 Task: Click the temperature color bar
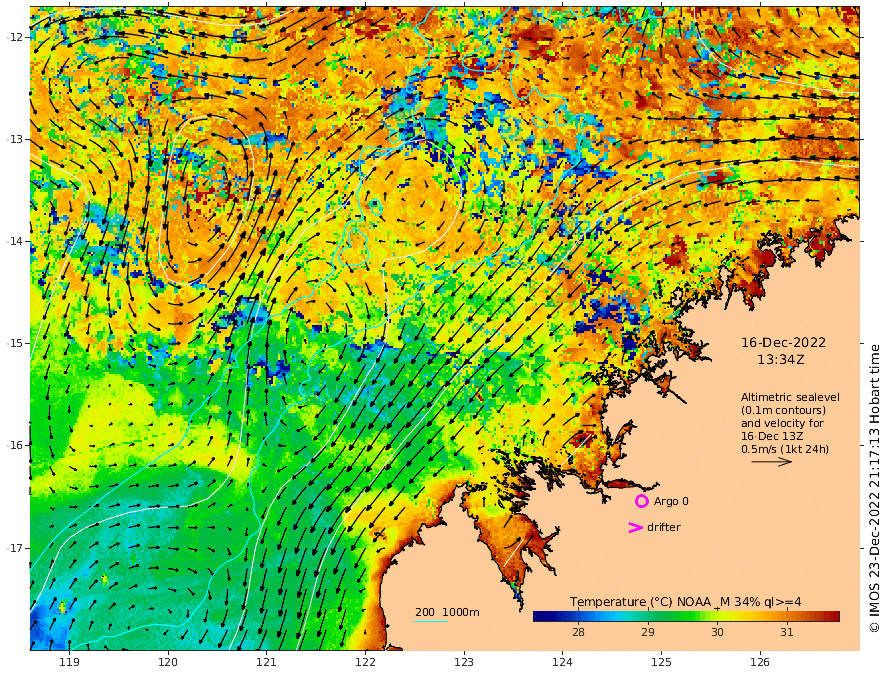click(x=686, y=617)
